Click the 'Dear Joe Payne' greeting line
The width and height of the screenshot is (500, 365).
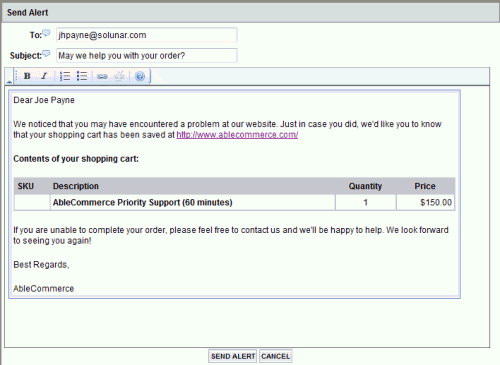44,100
